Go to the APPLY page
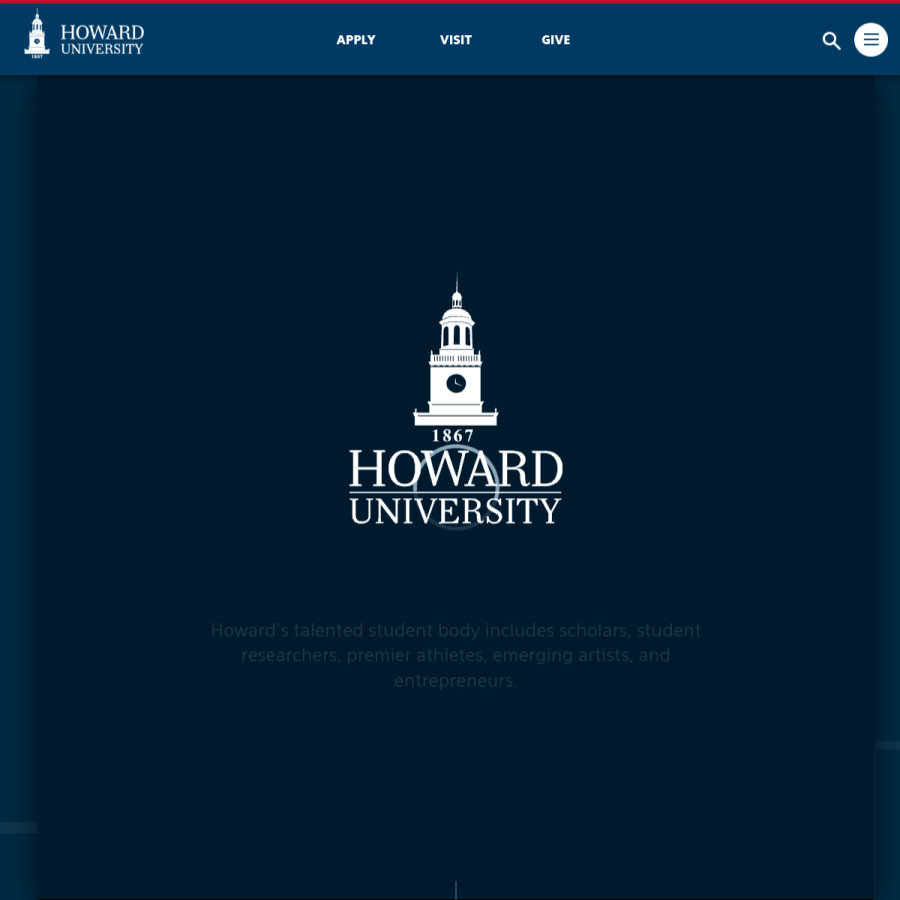 click(356, 40)
